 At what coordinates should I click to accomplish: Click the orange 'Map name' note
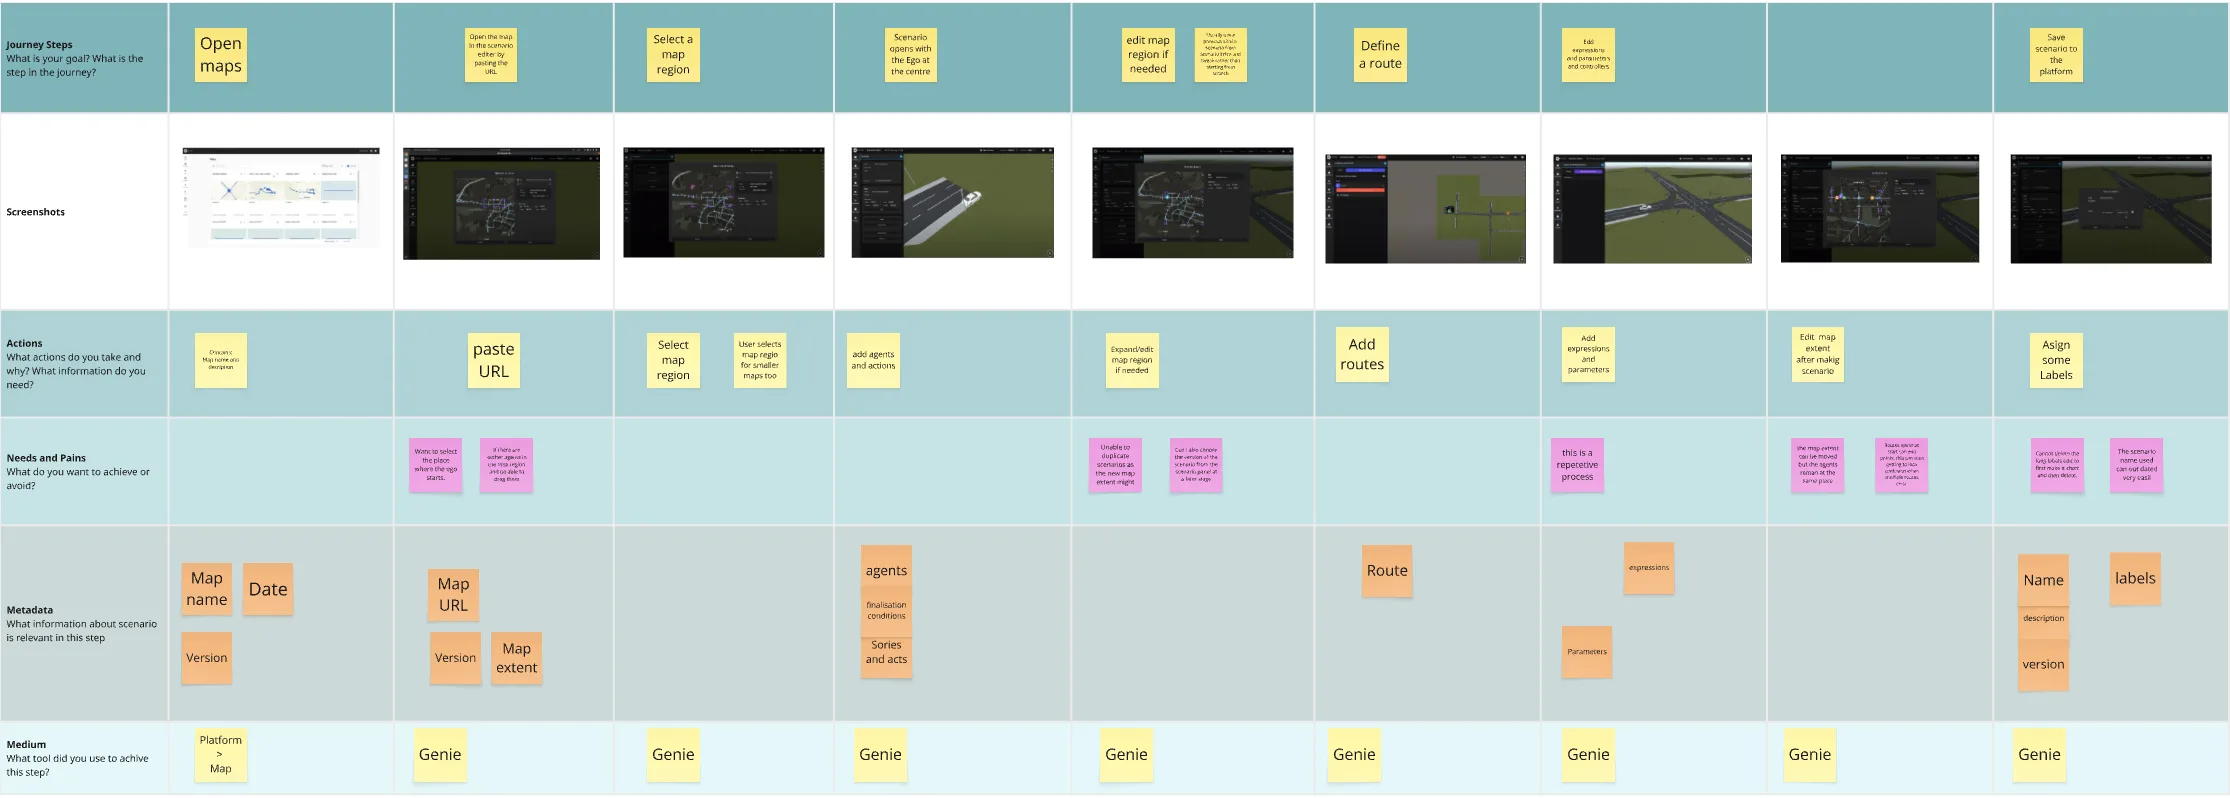(207, 589)
